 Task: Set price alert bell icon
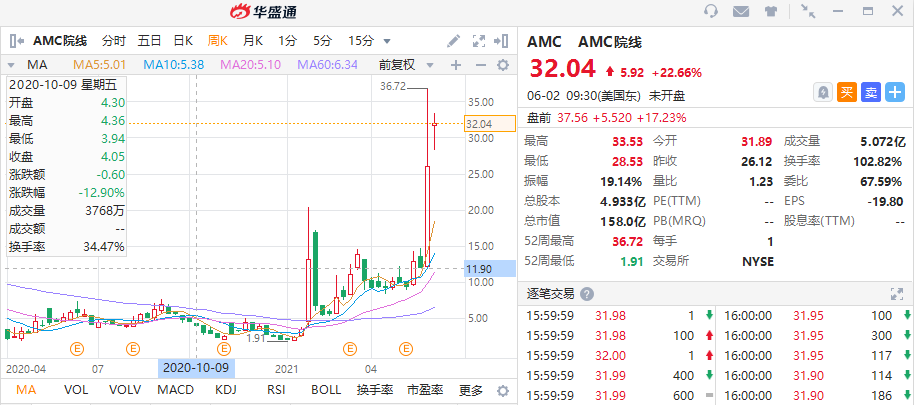(822, 92)
